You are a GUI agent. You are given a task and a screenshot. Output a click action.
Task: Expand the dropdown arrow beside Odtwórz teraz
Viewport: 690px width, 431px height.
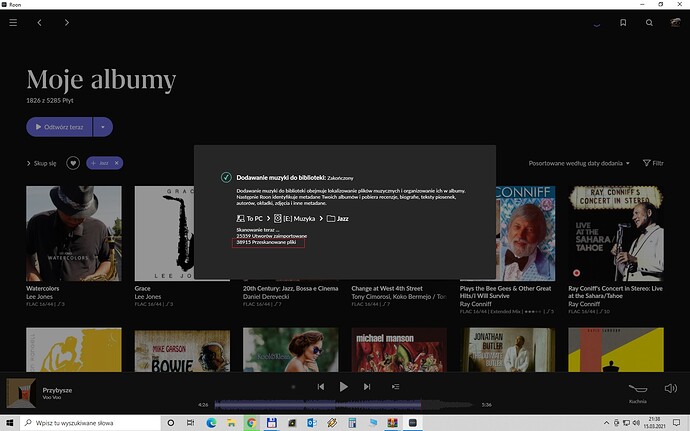103,127
